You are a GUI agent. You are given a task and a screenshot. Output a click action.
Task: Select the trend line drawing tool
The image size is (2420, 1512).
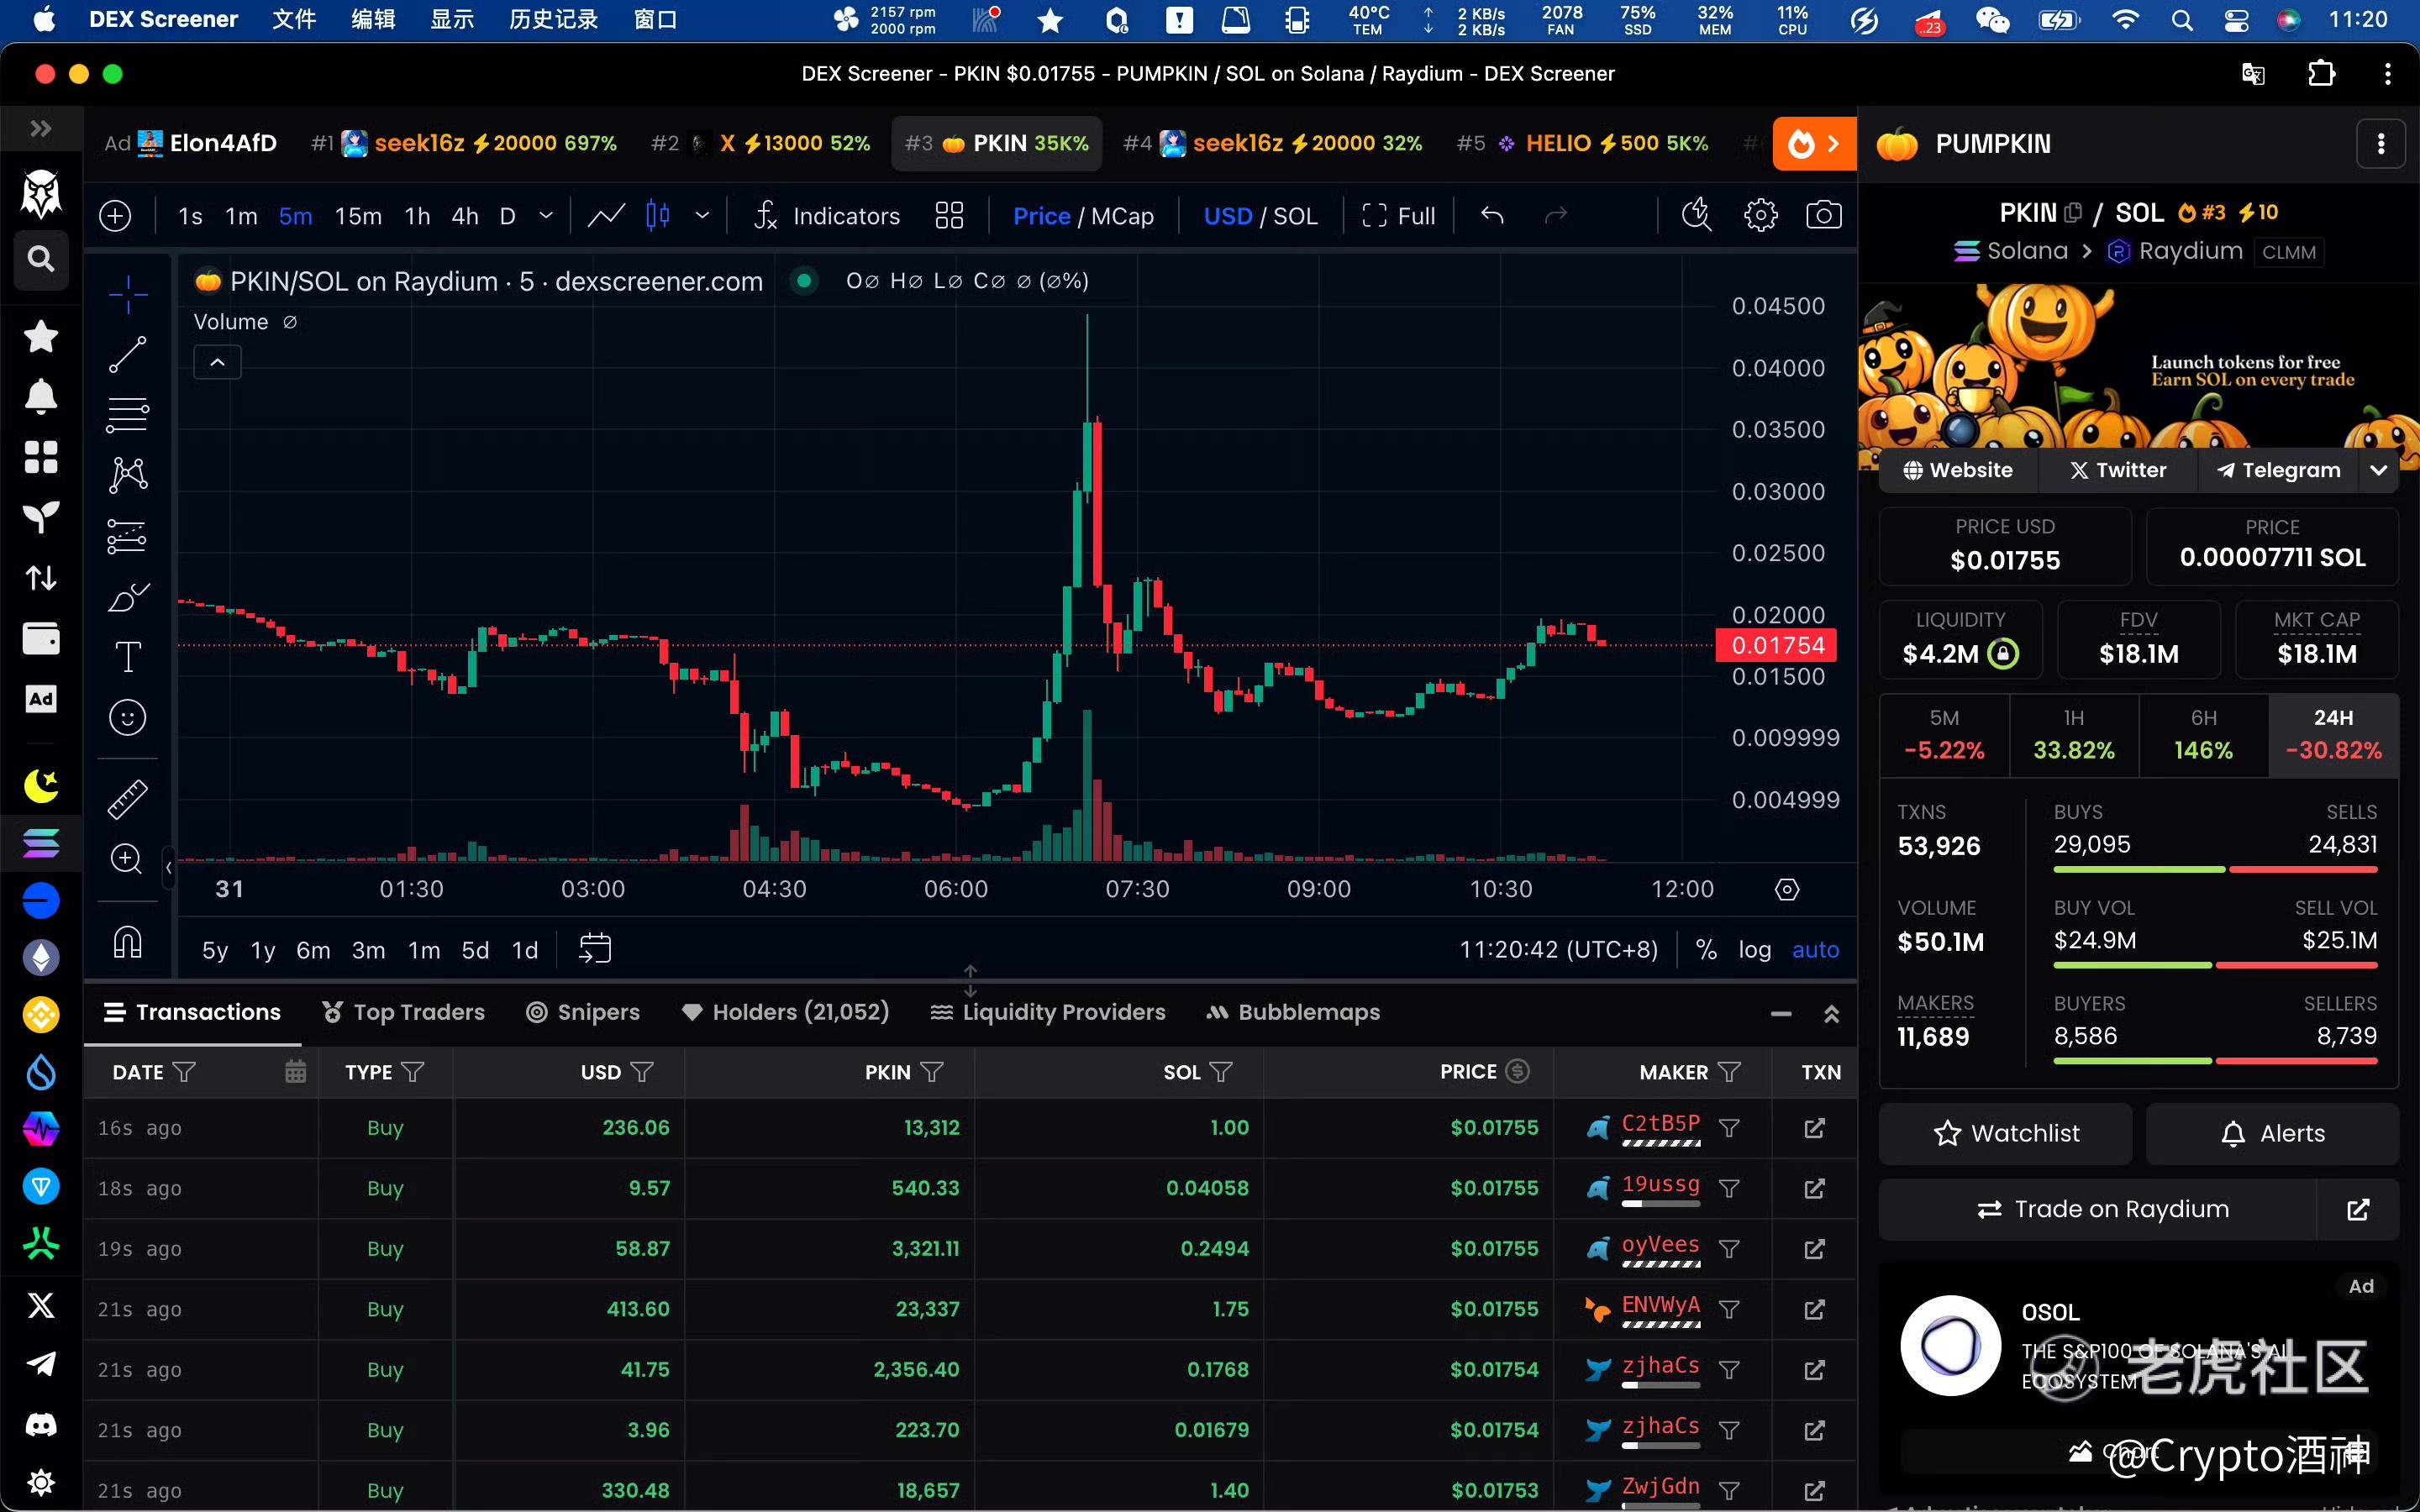point(127,354)
